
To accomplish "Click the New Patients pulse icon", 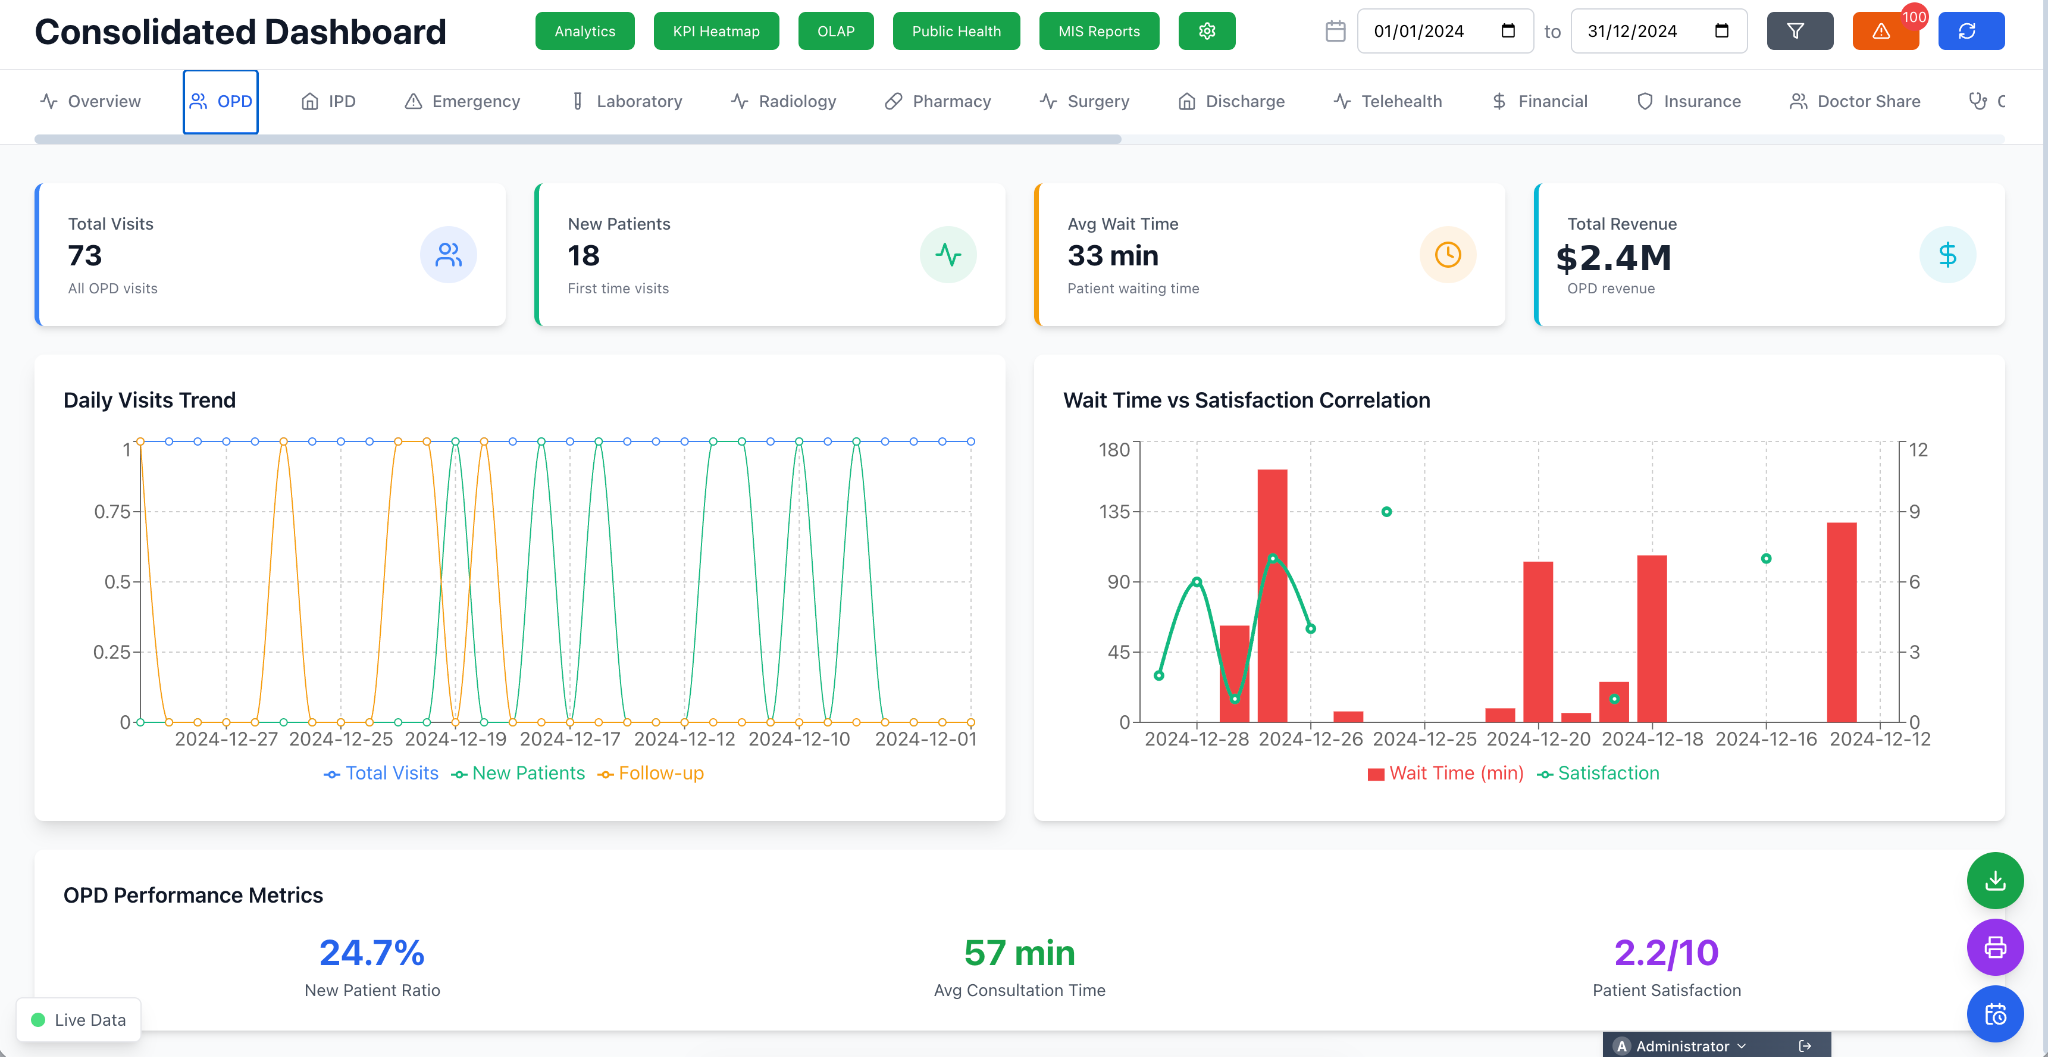I will point(948,255).
